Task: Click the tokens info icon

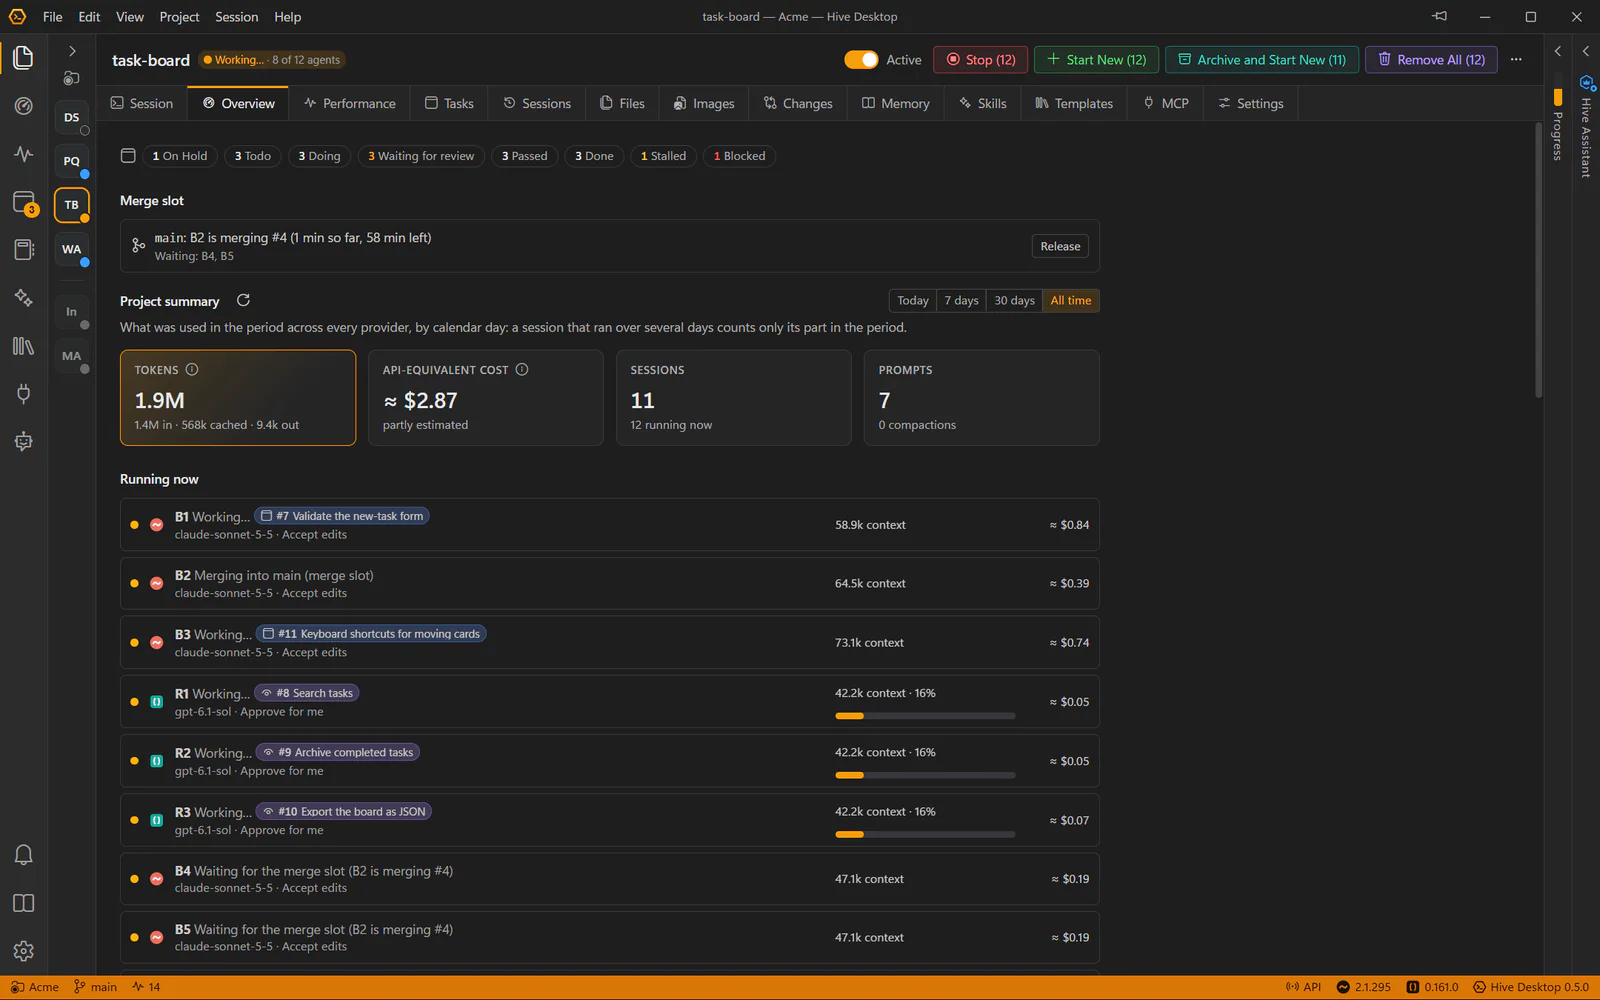Action: [x=192, y=369]
